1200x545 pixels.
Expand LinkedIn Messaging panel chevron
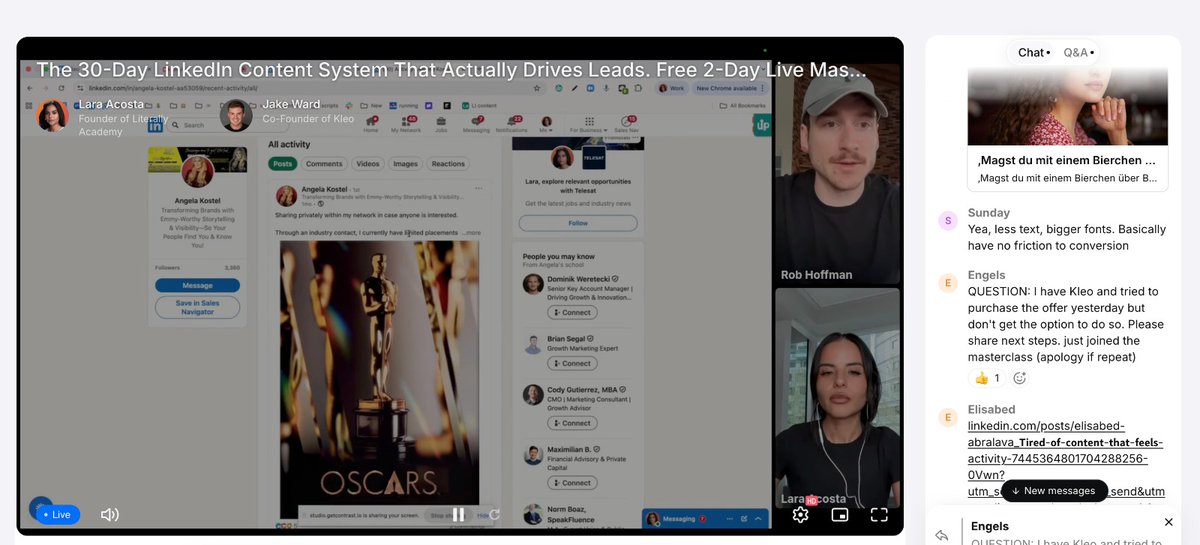pyautogui.click(x=758, y=519)
